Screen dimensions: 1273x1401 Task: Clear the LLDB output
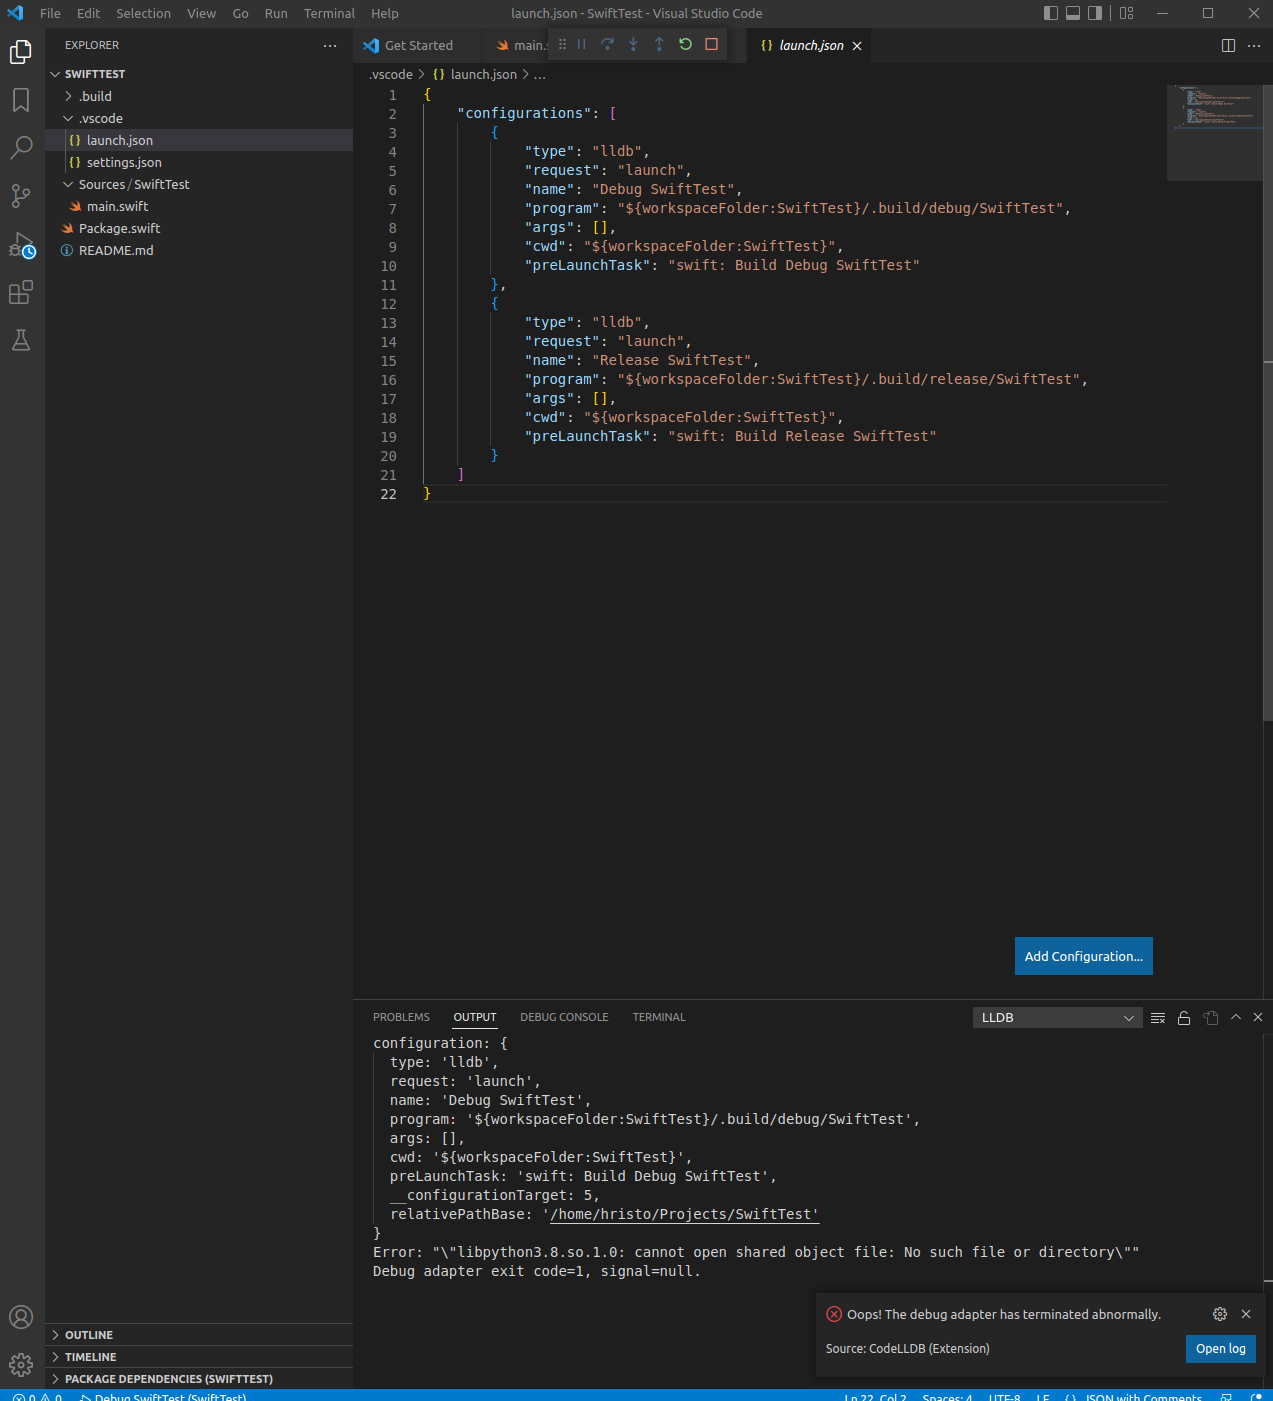pyautogui.click(x=1157, y=1017)
